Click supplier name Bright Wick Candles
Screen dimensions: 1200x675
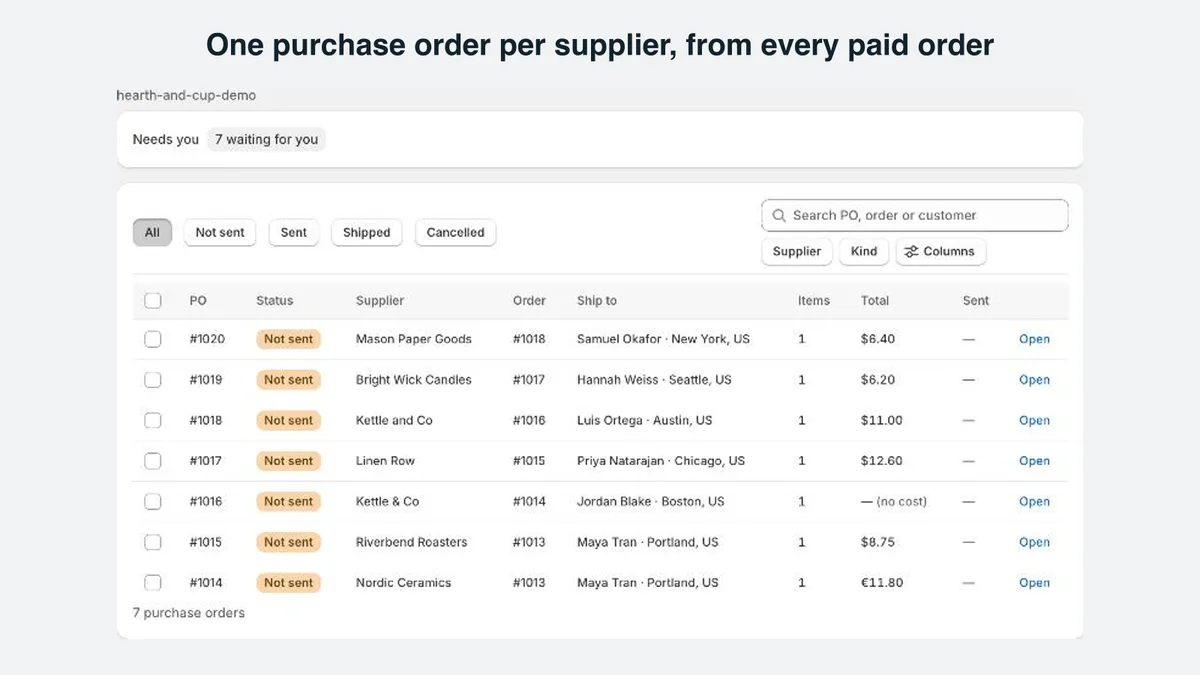click(x=414, y=380)
